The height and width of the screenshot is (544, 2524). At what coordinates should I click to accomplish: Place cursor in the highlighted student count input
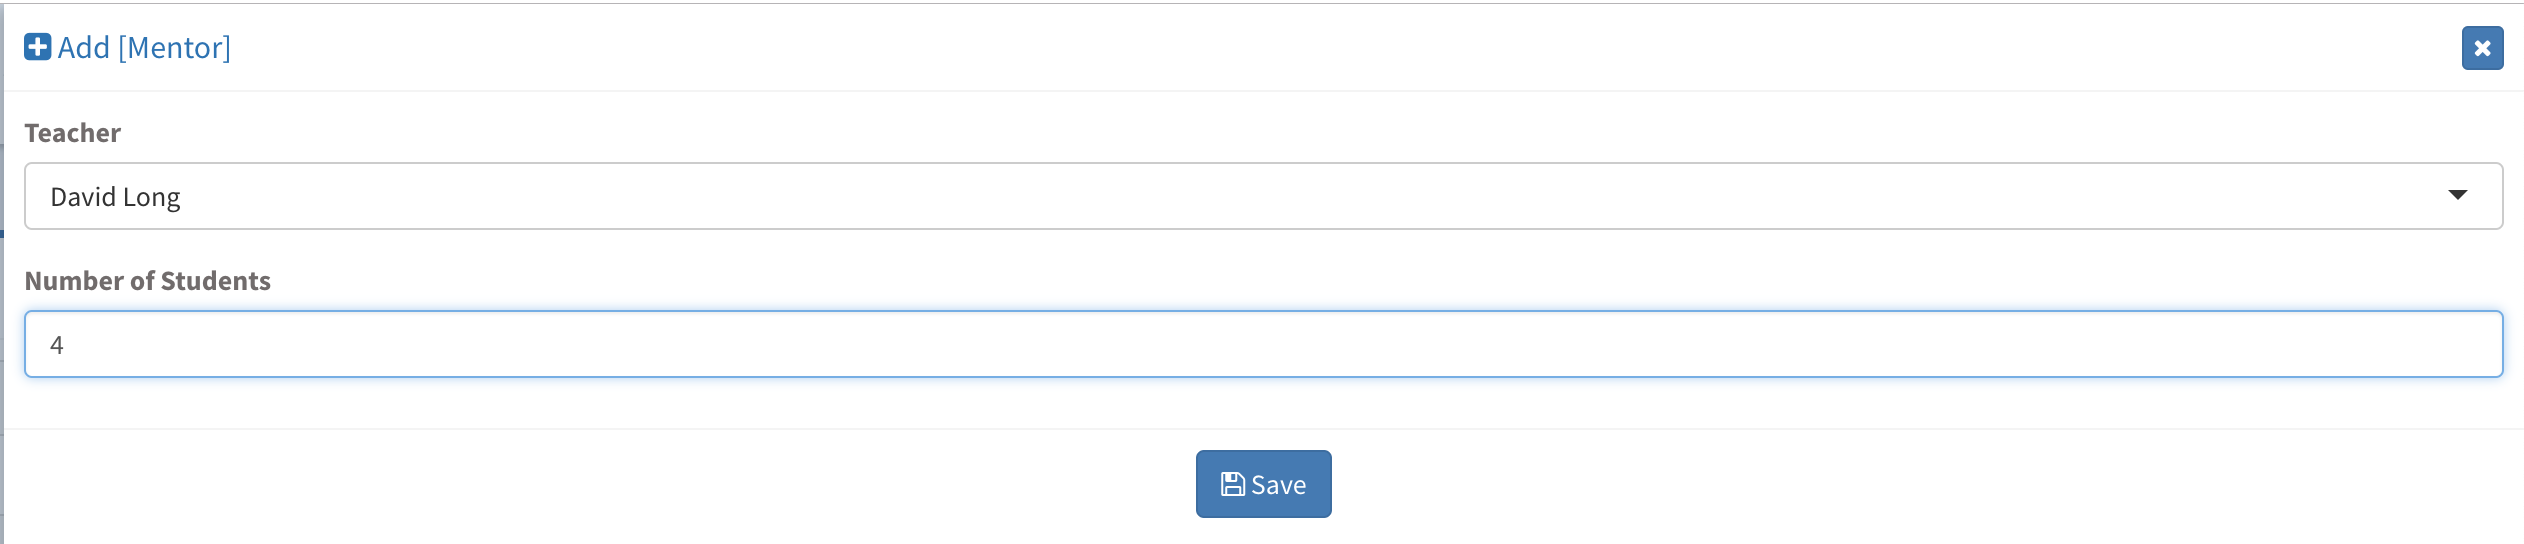point(1263,344)
